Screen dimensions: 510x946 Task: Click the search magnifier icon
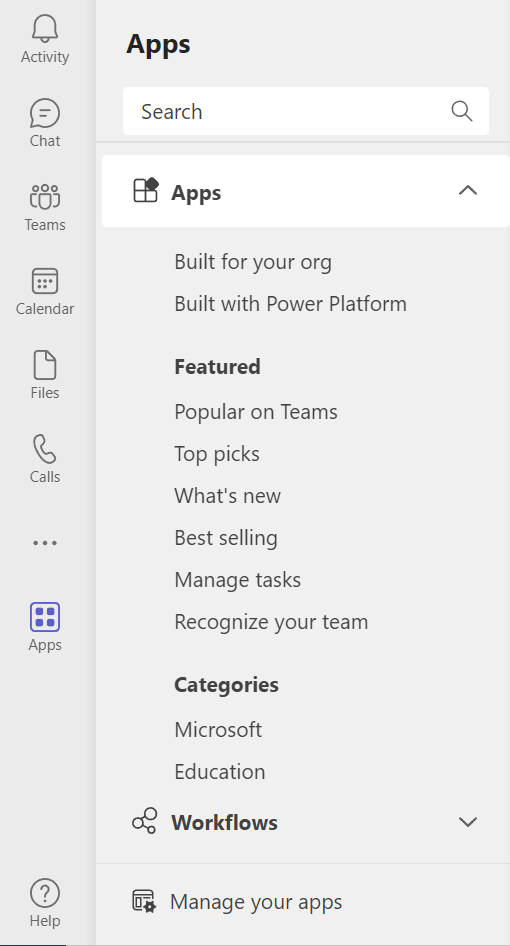(462, 111)
